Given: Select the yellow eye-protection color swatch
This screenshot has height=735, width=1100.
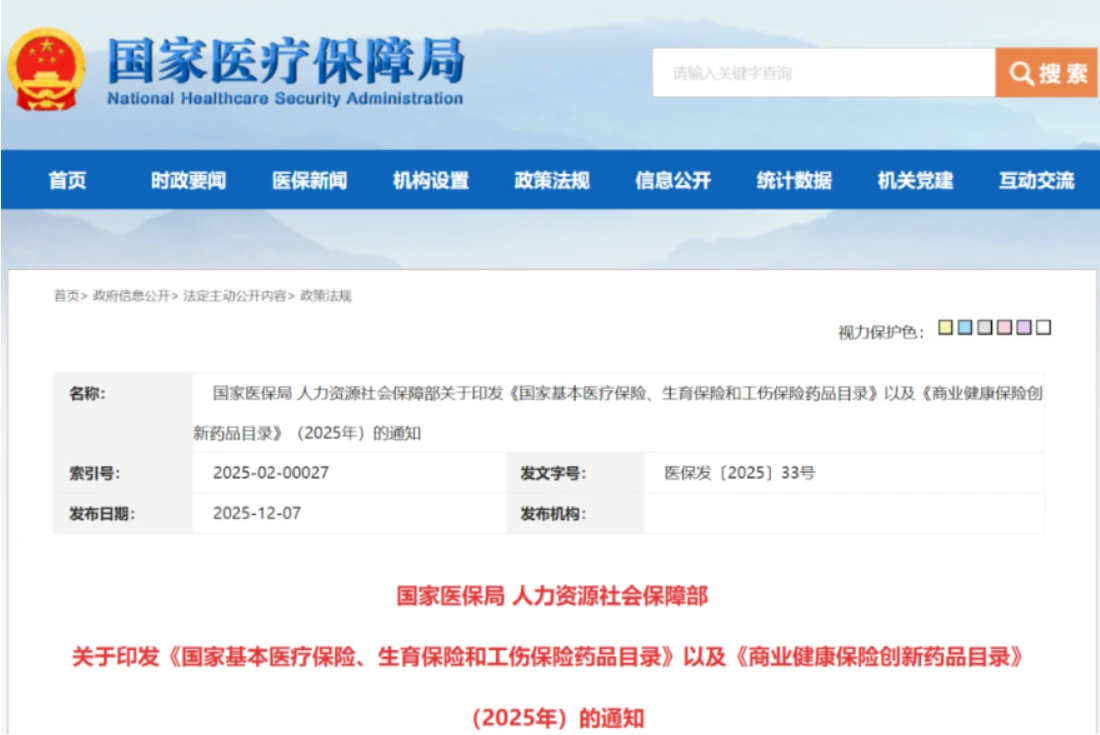Looking at the screenshot, I should (x=946, y=328).
